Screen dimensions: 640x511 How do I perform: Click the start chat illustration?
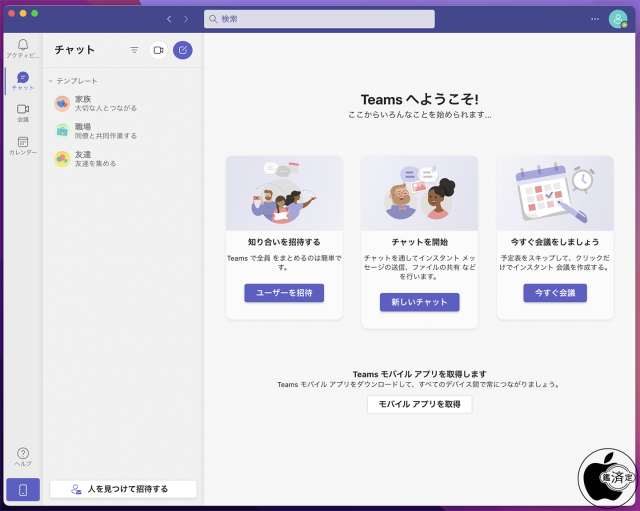[420, 193]
